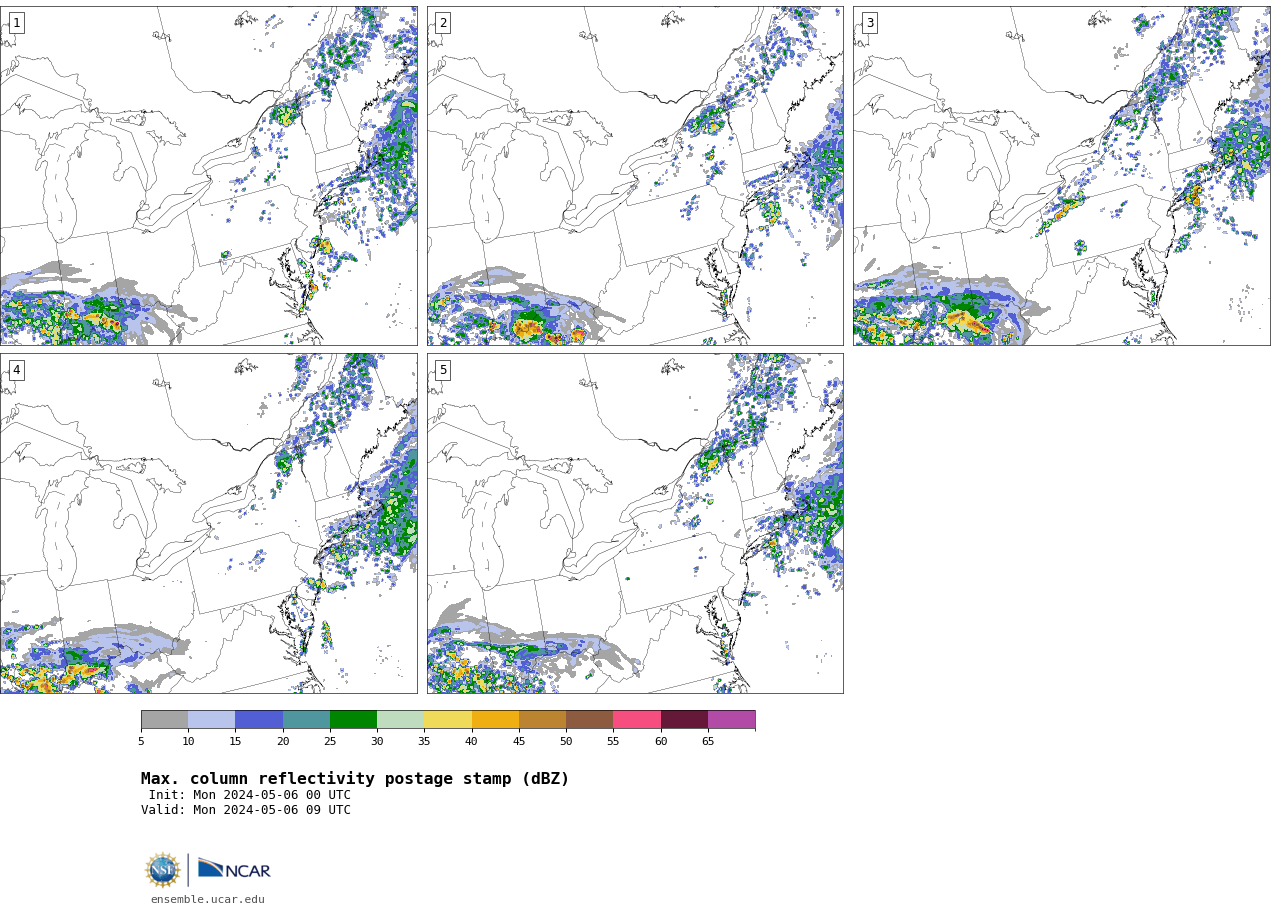Click the panel number label '2'

click(x=443, y=23)
